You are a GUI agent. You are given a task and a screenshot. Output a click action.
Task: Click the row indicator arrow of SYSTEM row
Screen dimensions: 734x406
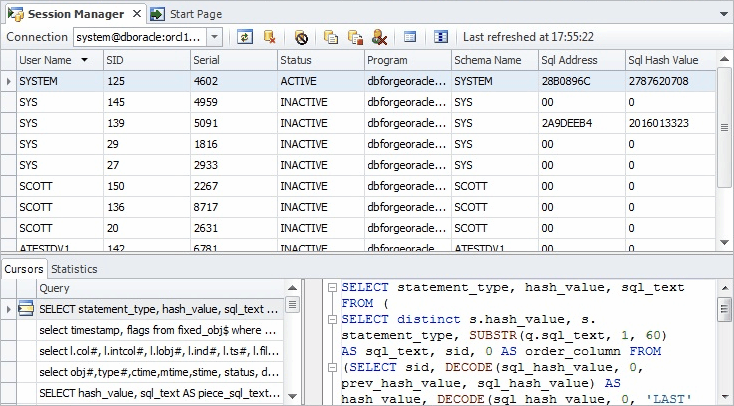(8, 81)
